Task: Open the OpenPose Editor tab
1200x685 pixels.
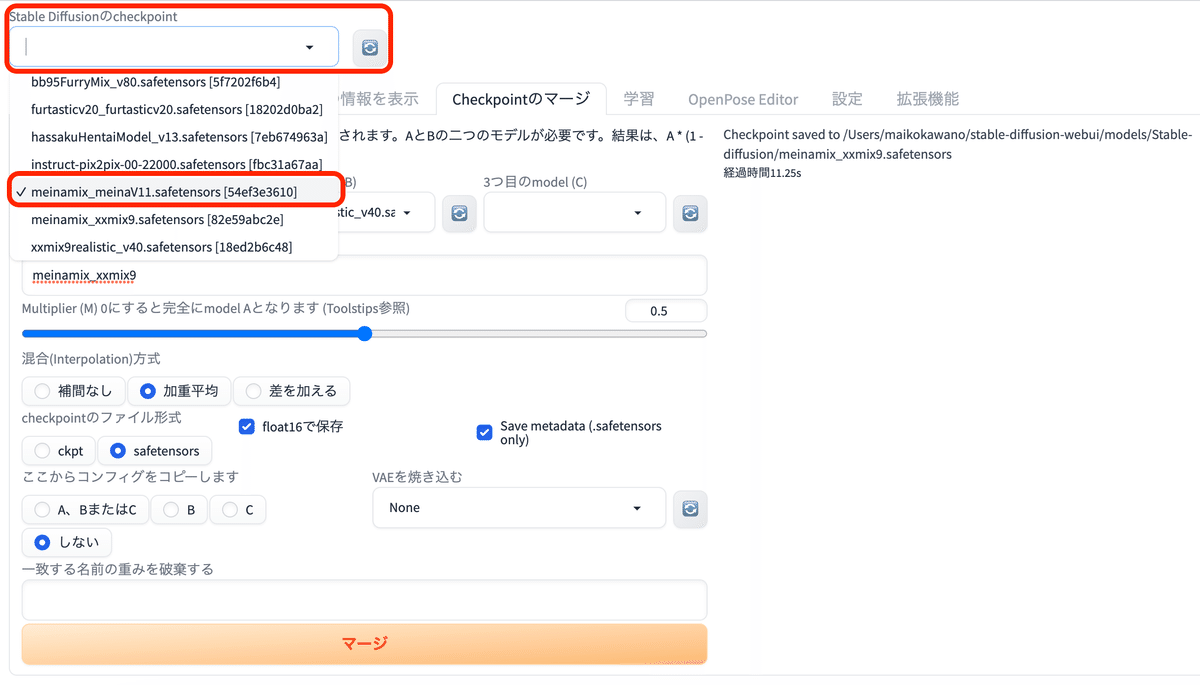Action: click(x=743, y=99)
